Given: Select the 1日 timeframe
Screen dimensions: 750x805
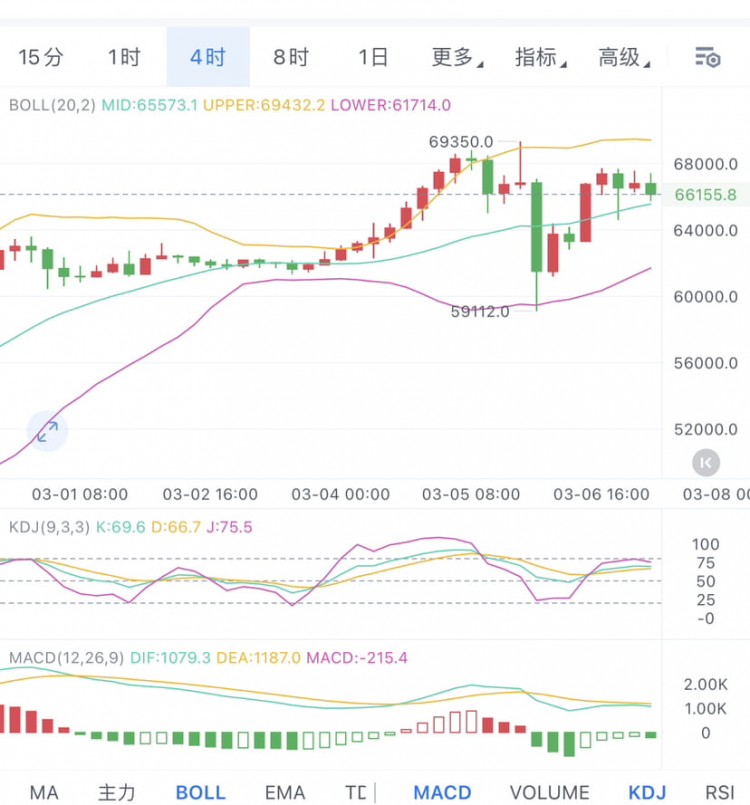Looking at the screenshot, I should (x=373, y=57).
